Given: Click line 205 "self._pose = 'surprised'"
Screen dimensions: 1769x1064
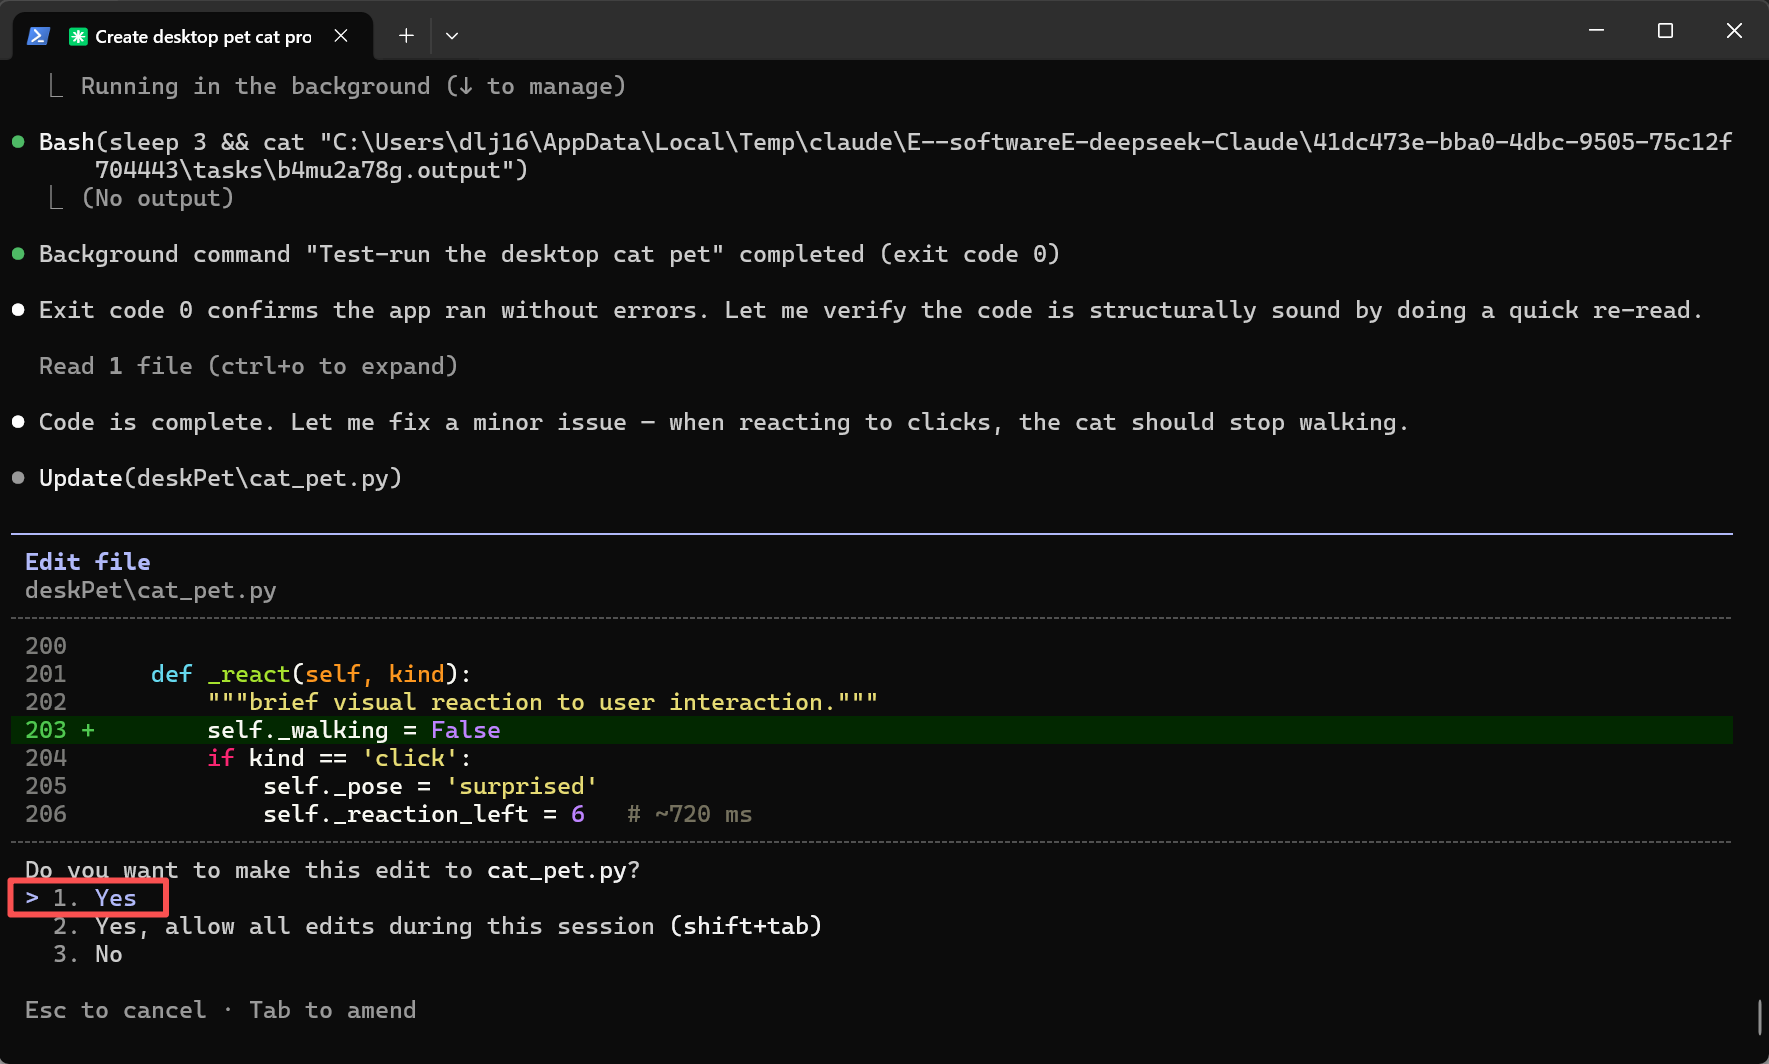Looking at the screenshot, I should [430, 786].
